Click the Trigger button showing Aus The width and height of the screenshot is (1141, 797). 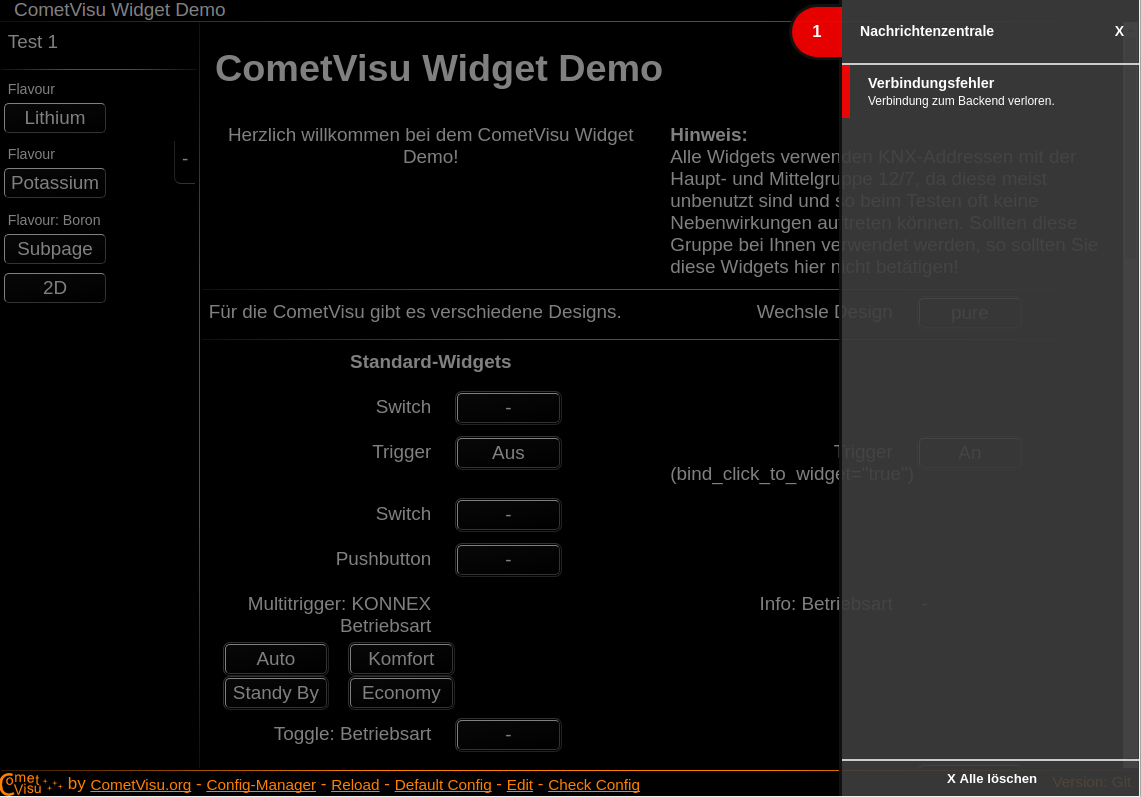(x=508, y=453)
